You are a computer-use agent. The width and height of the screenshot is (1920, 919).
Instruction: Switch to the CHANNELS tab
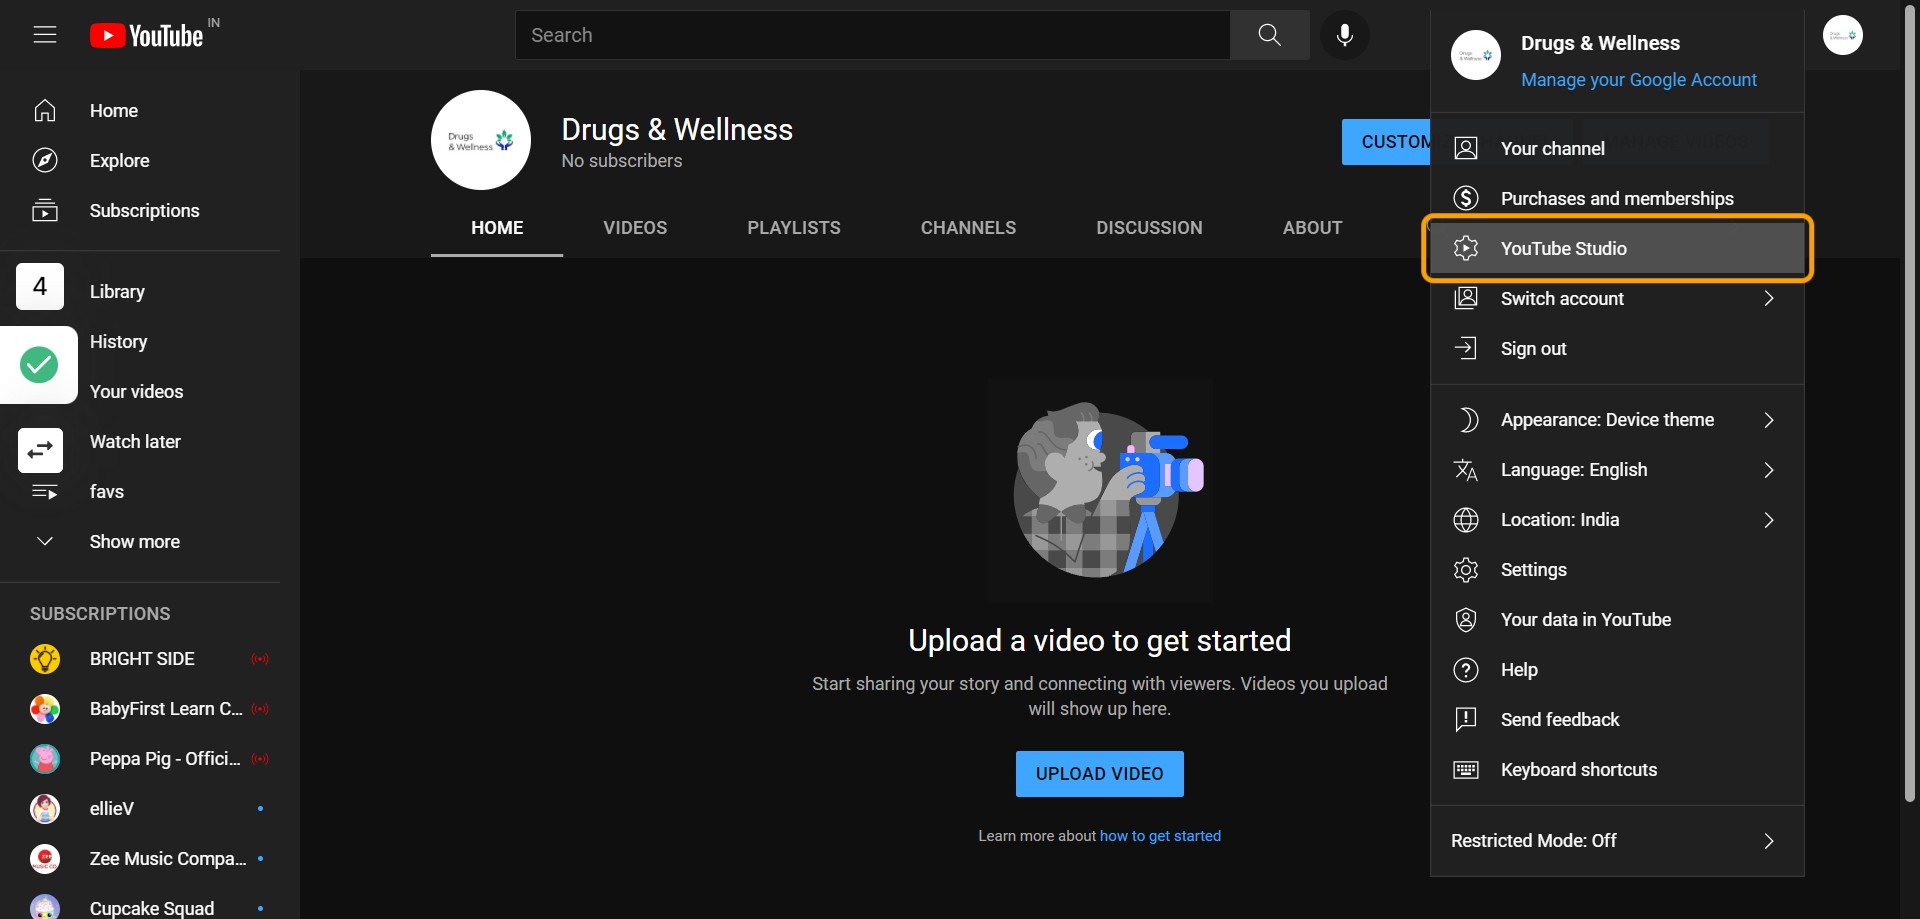(x=968, y=228)
